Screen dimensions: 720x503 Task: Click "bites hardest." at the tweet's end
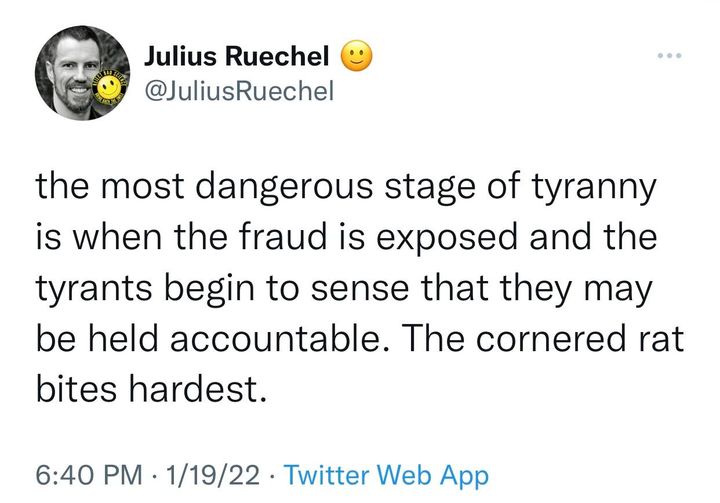152,386
